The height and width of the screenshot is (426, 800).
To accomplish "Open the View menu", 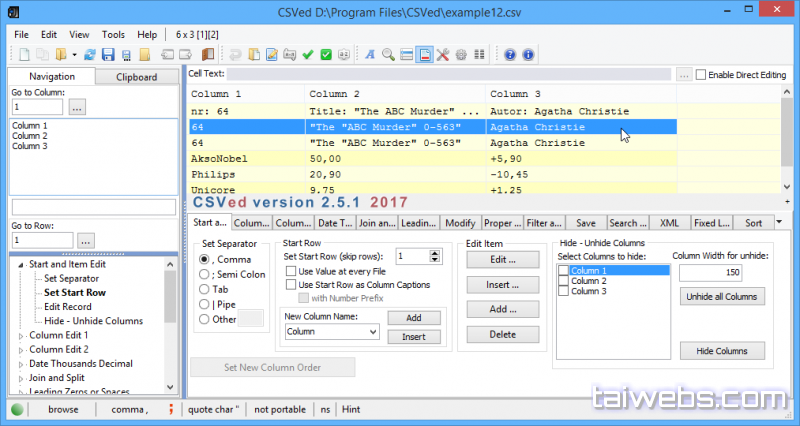I will tap(79, 35).
